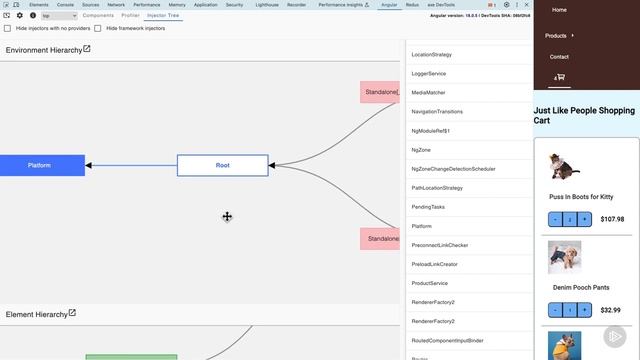Open DevTools settings gear in top bar
640x360 pixels.
pos(507,5)
